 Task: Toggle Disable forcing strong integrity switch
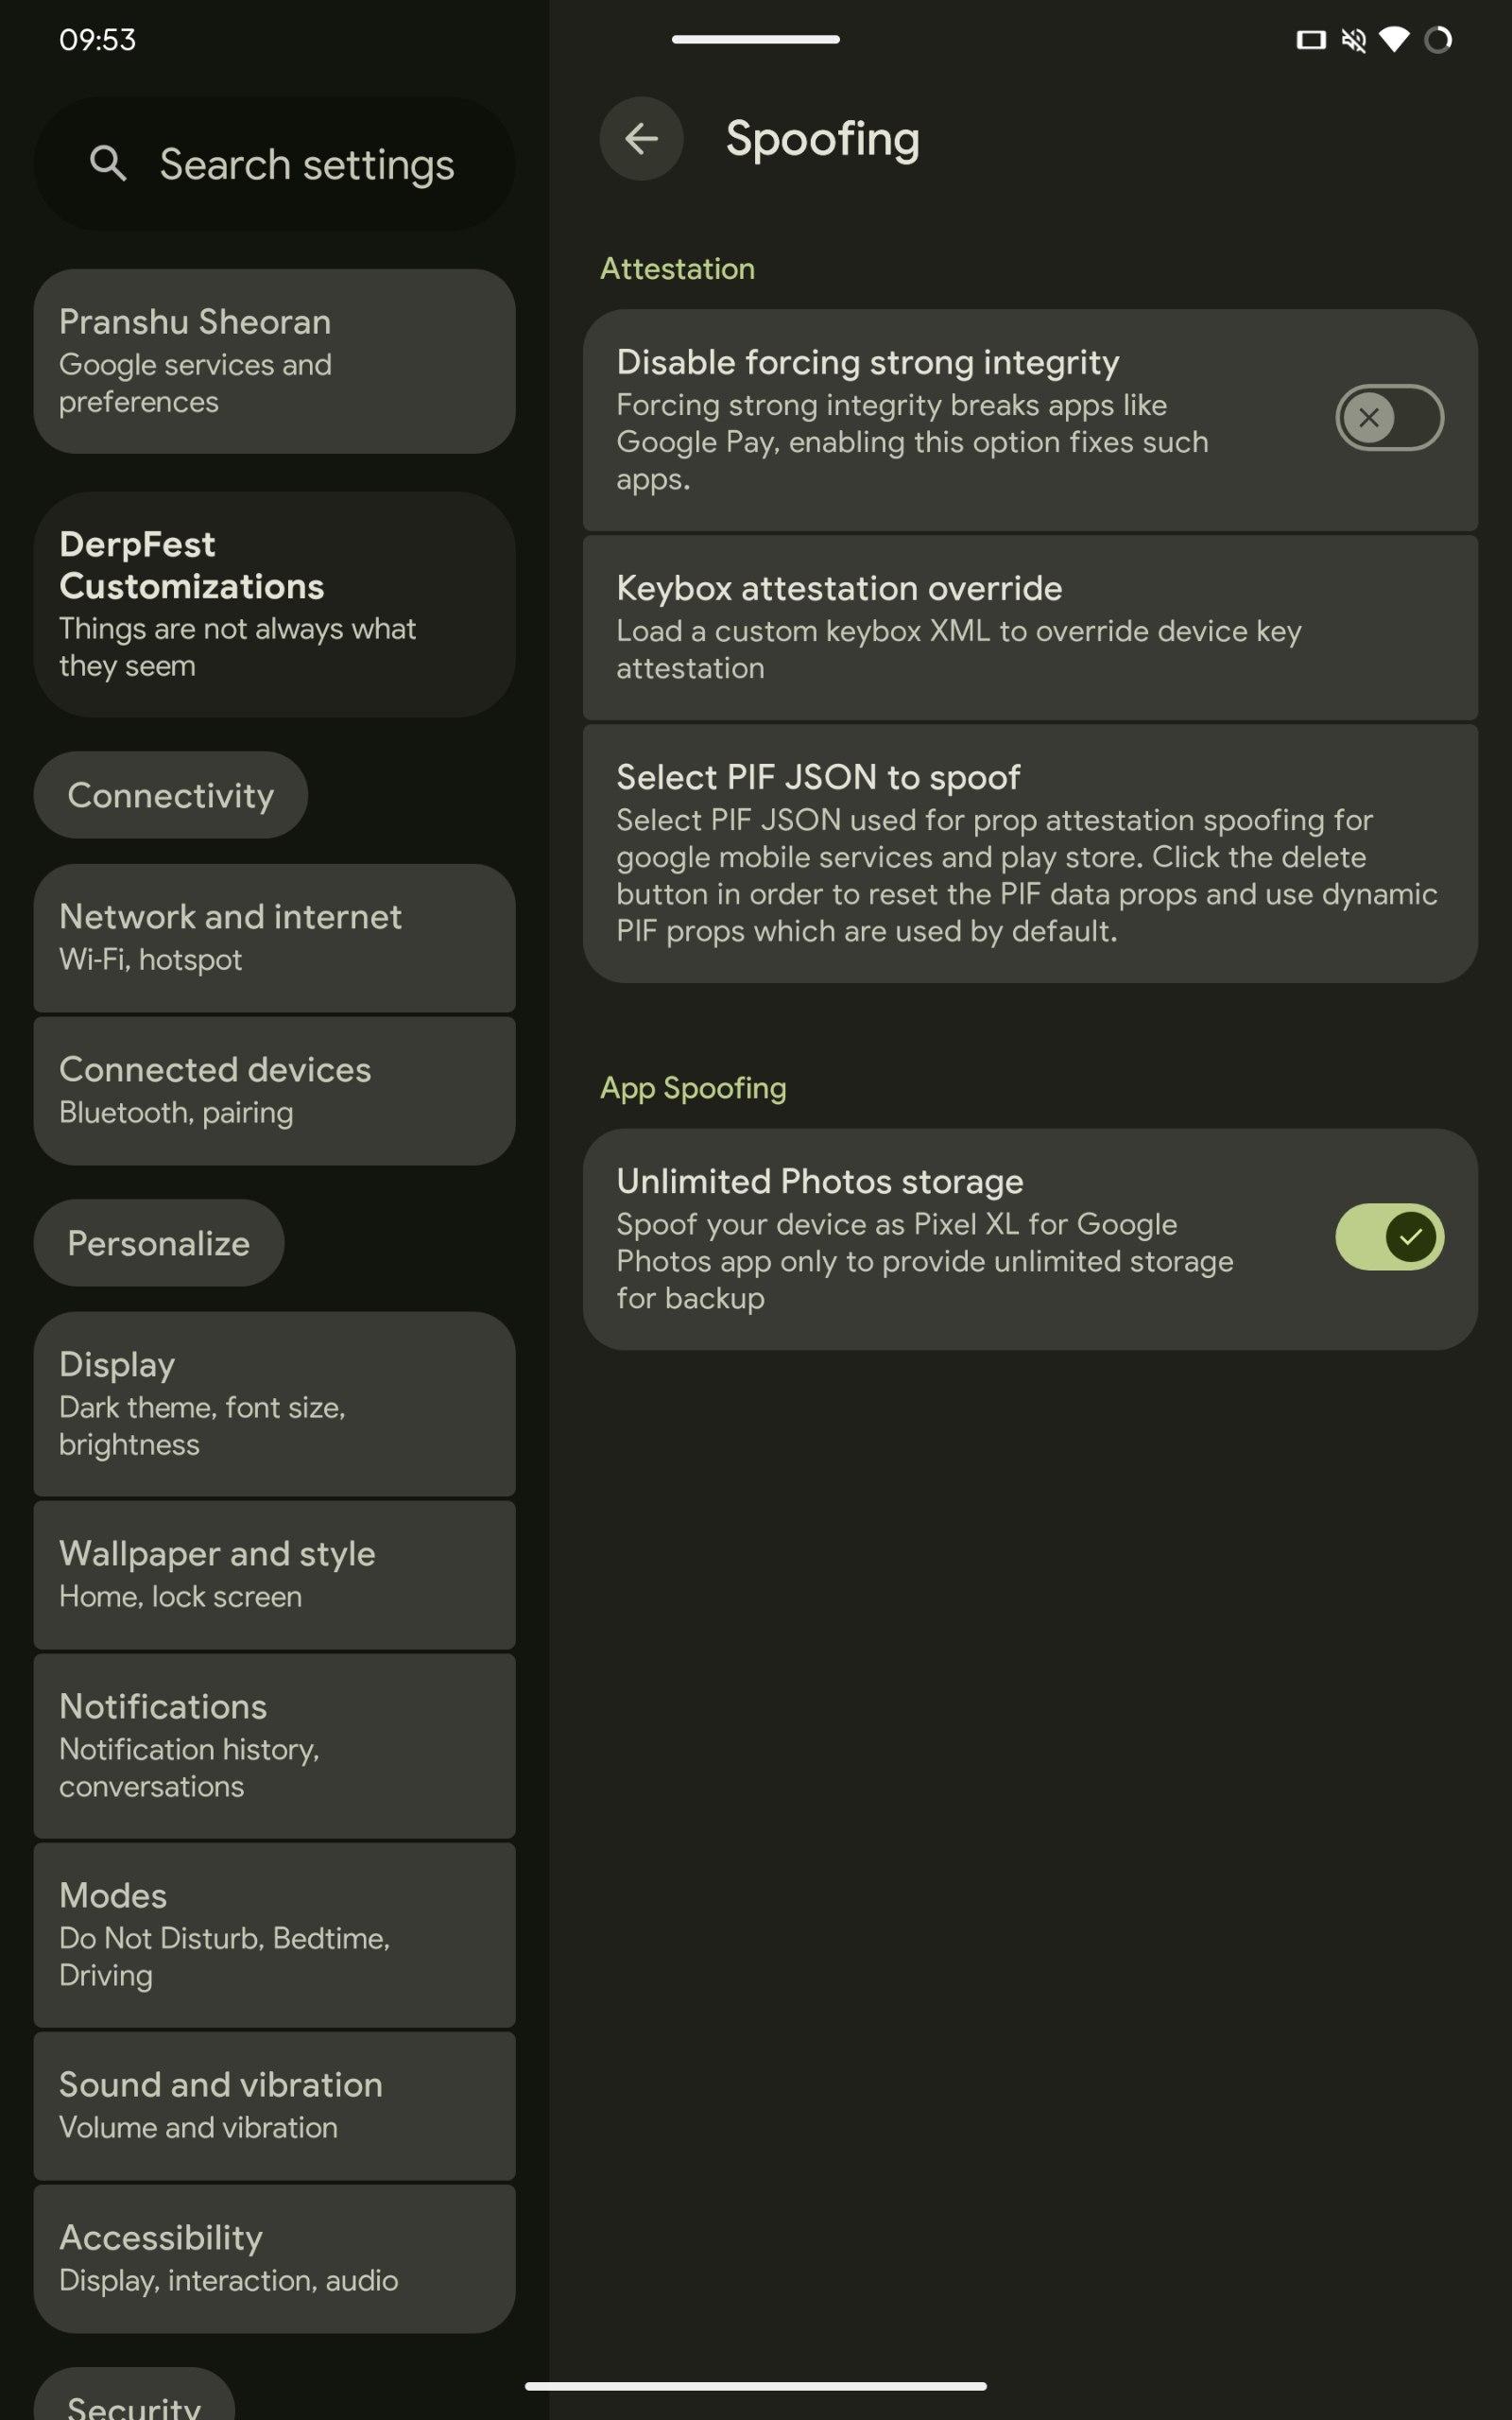pyautogui.click(x=1388, y=417)
